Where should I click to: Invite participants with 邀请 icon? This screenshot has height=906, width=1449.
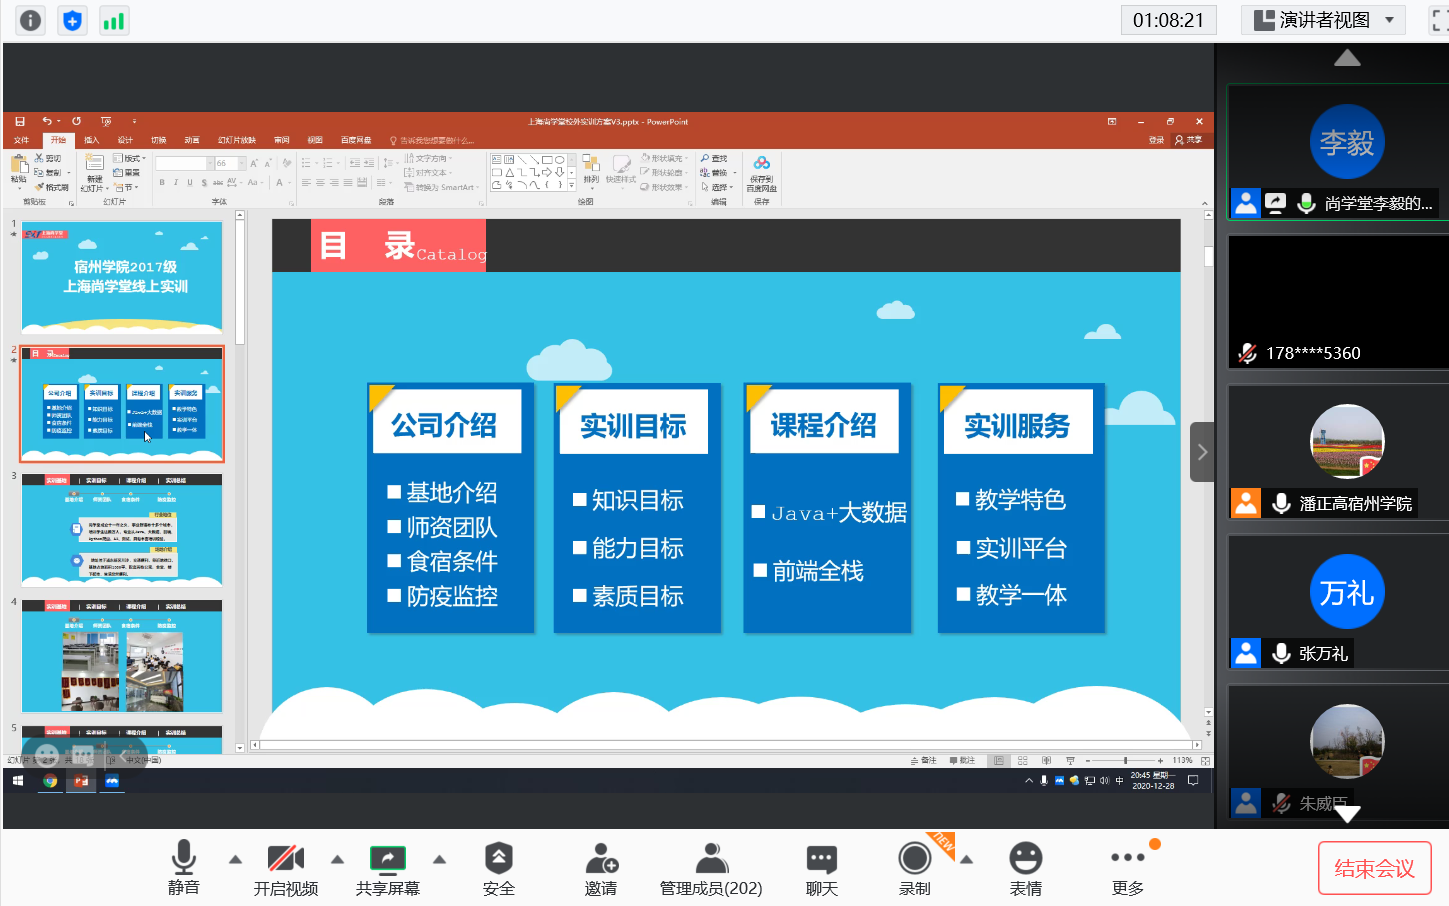pos(601,868)
